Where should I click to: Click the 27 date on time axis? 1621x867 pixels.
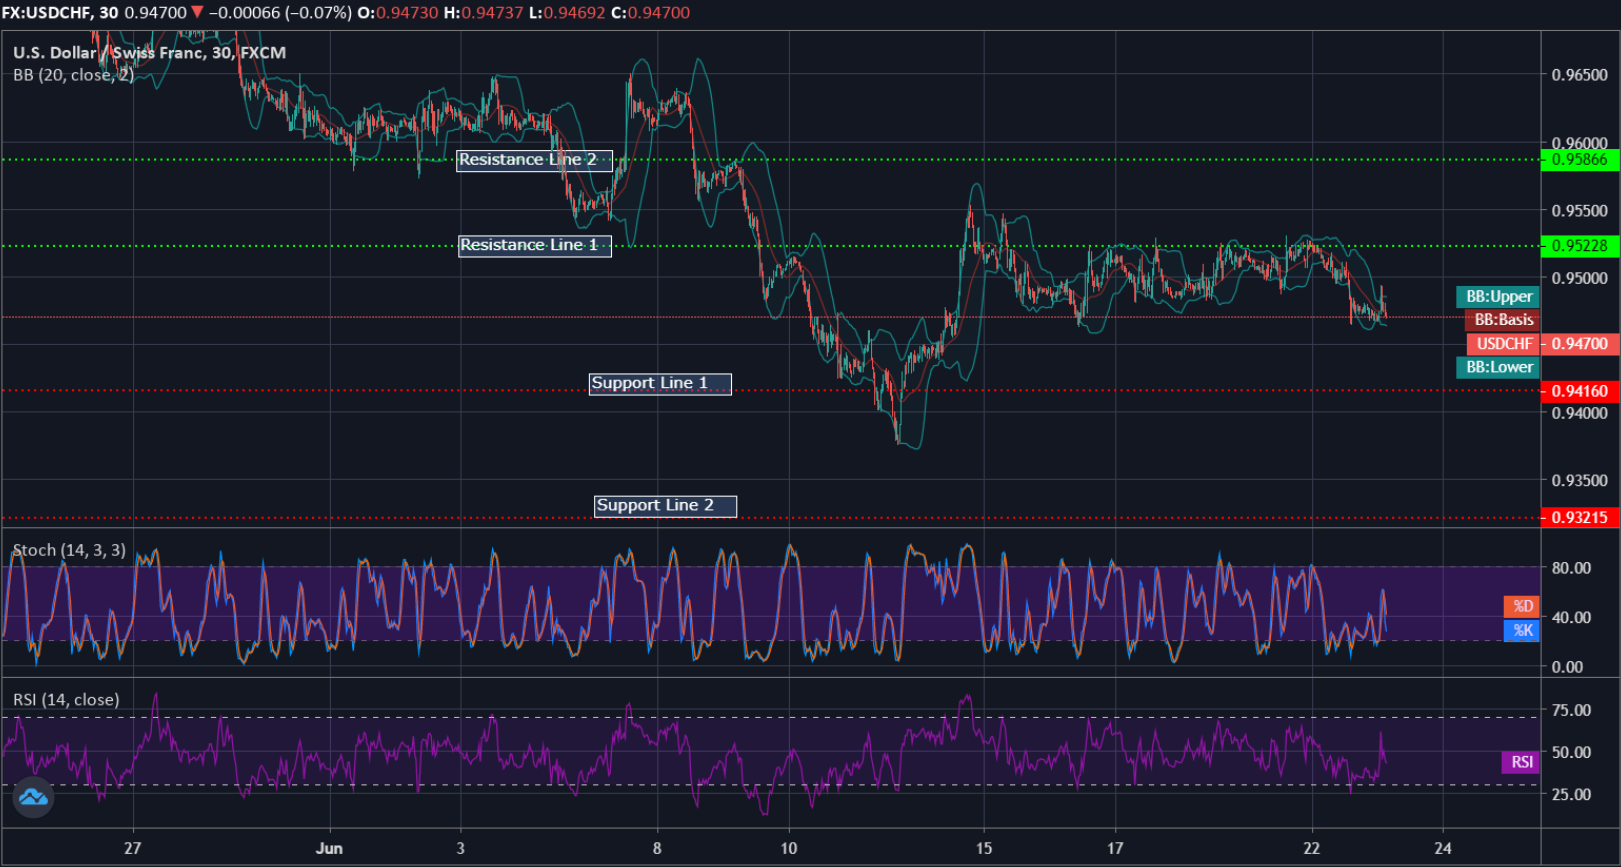pyautogui.click(x=132, y=848)
